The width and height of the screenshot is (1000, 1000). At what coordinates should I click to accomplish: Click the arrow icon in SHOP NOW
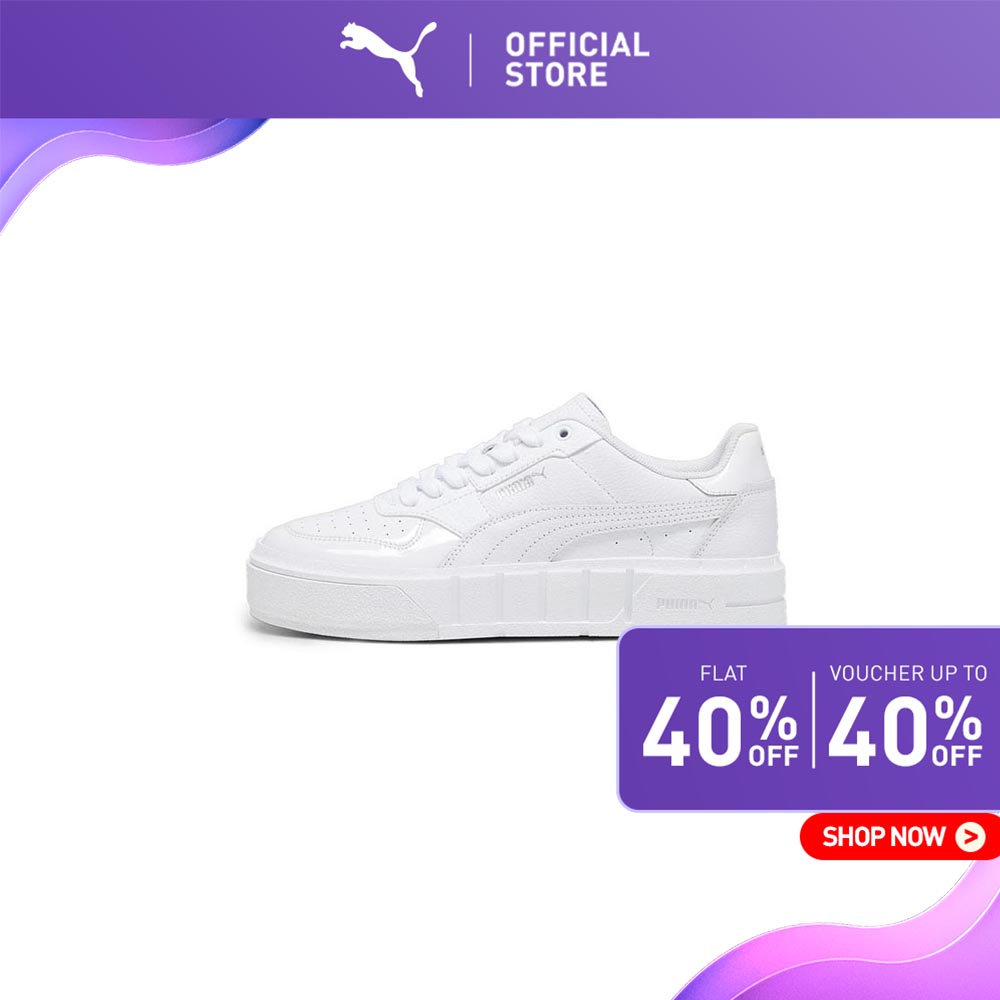point(970,836)
